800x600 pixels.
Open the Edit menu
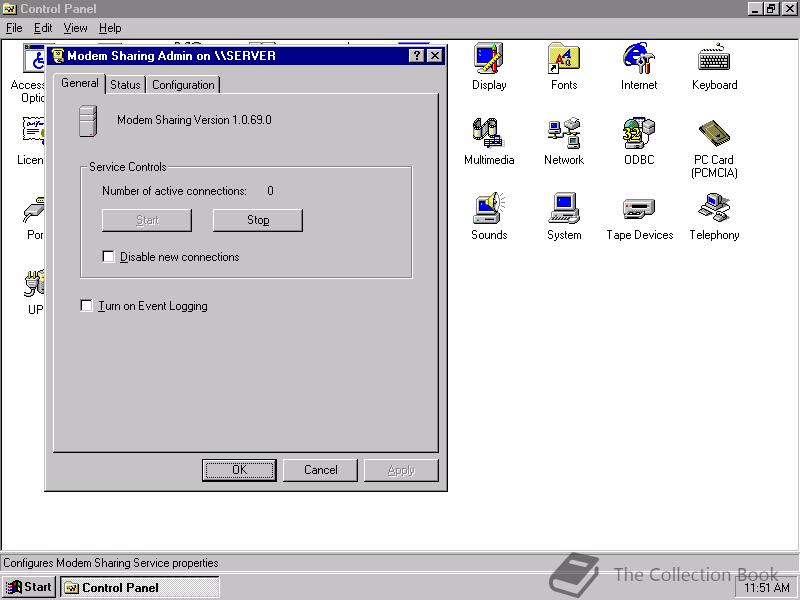point(43,28)
